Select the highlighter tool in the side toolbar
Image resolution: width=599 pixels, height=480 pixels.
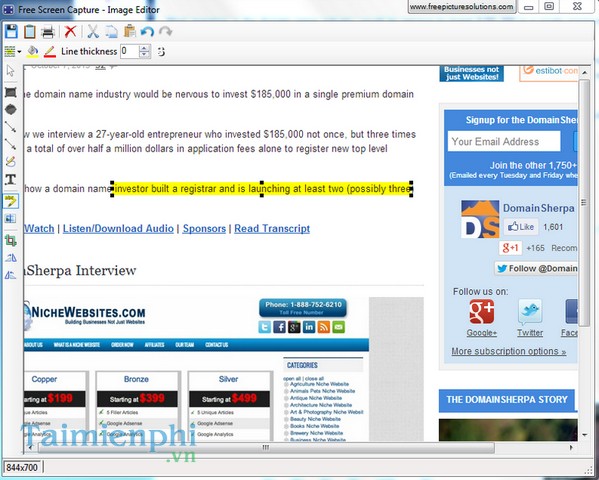pos(10,201)
